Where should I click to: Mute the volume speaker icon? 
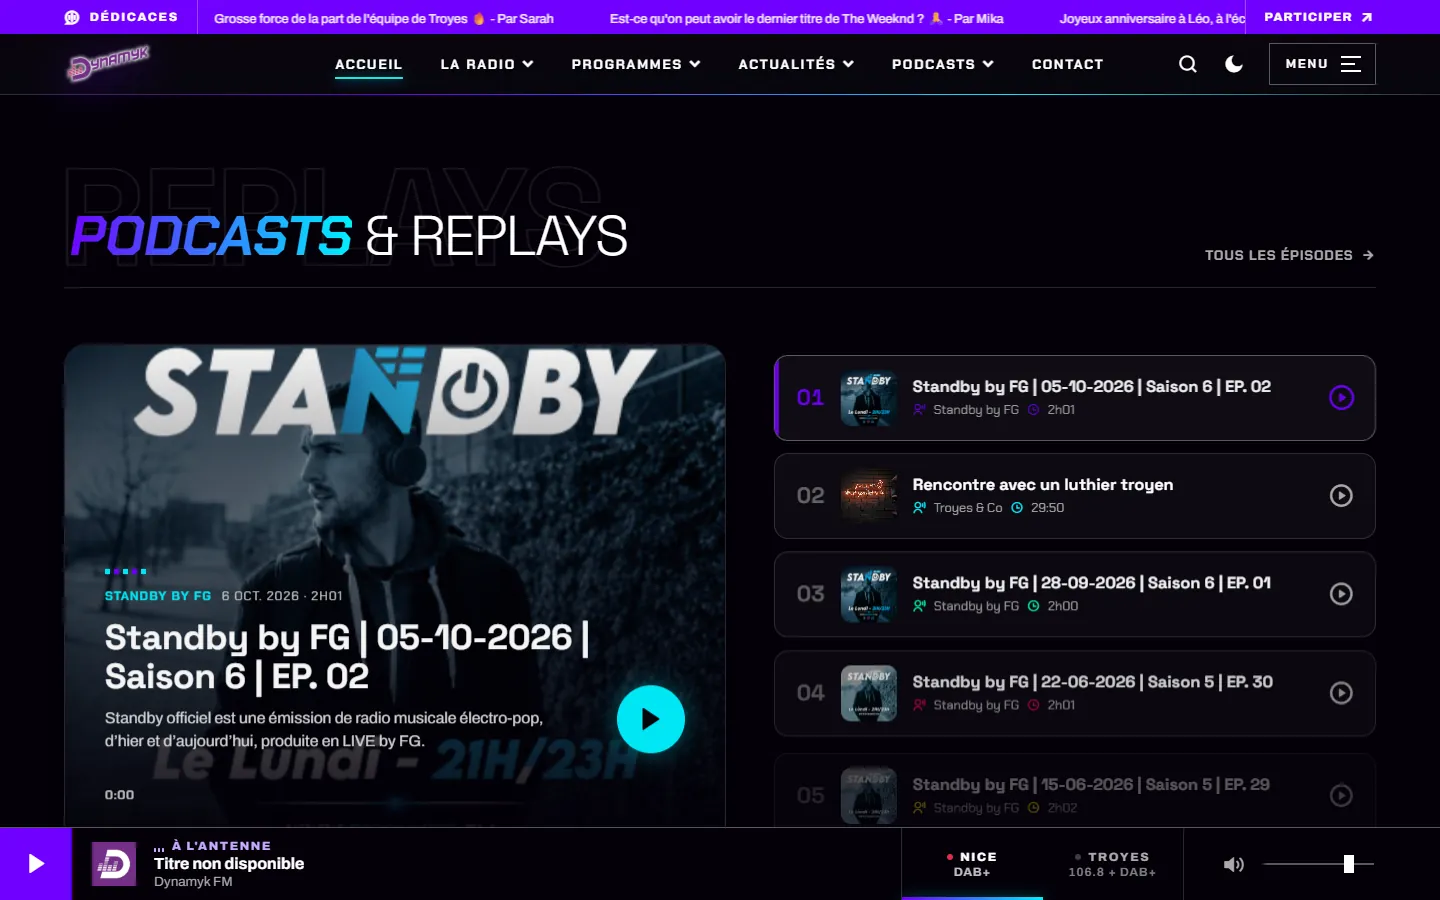click(1234, 864)
